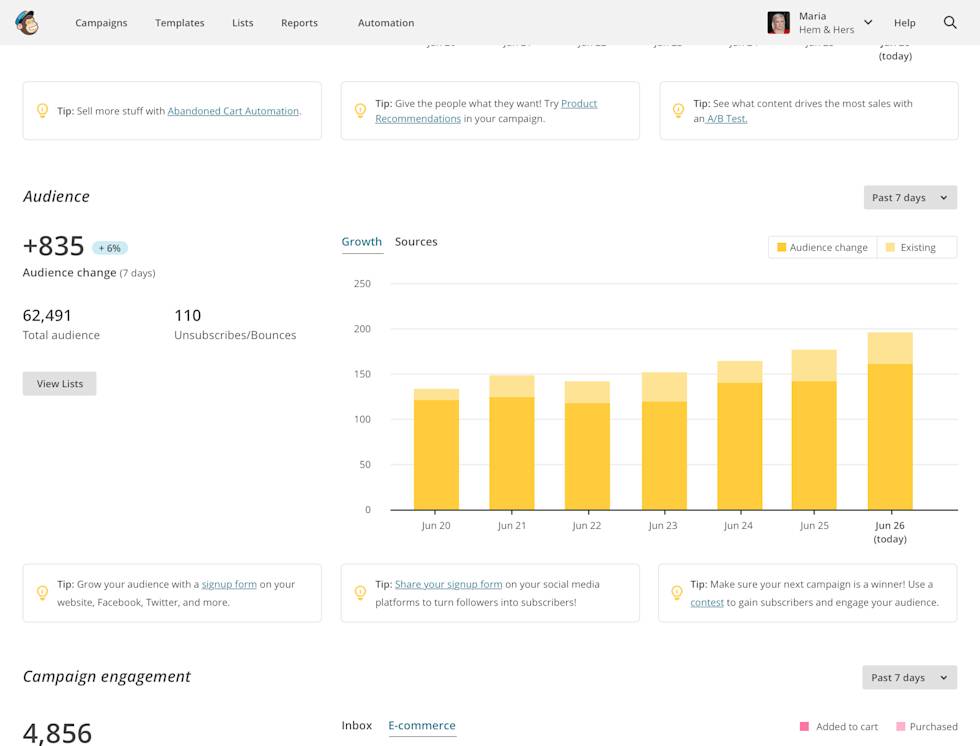Viewport: 980px width, 746px height.
Task: Click the View Lists button
Action: [60, 384]
